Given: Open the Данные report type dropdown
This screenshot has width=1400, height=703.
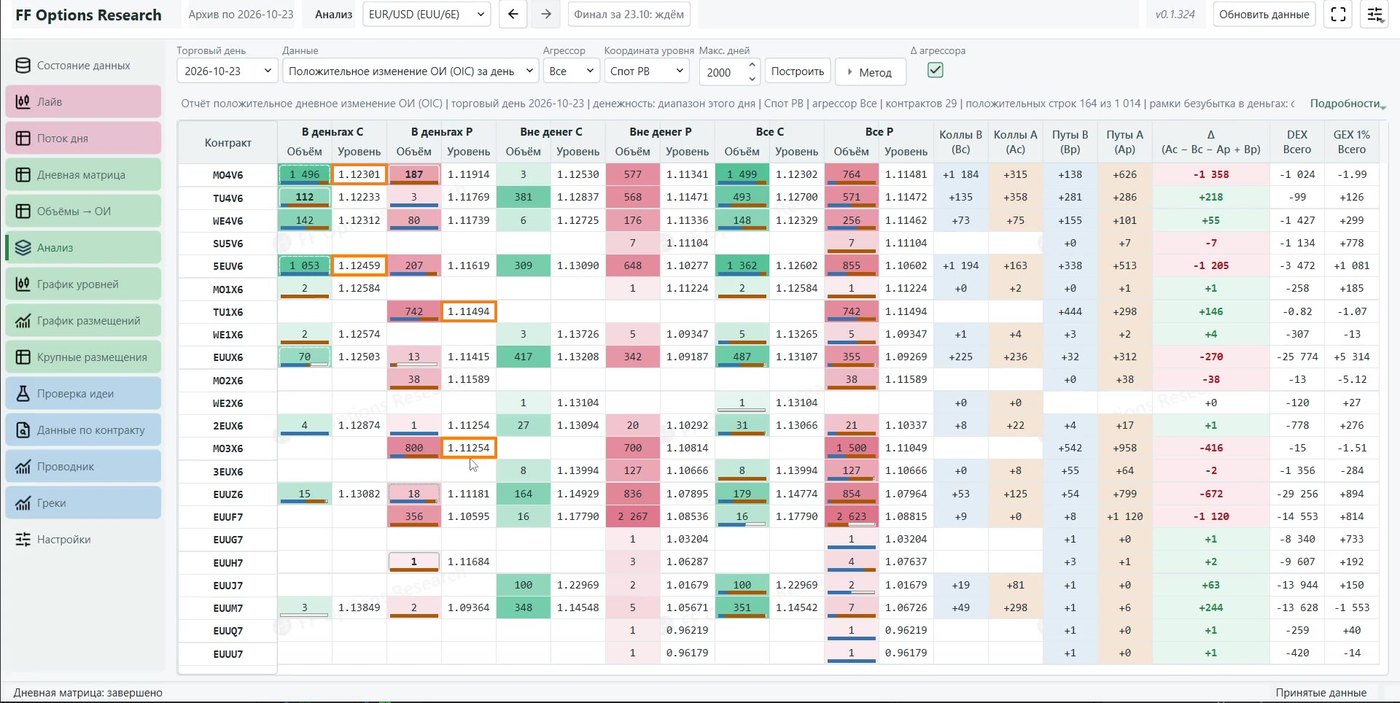Looking at the screenshot, I should pyautogui.click(x=411, y=71).
